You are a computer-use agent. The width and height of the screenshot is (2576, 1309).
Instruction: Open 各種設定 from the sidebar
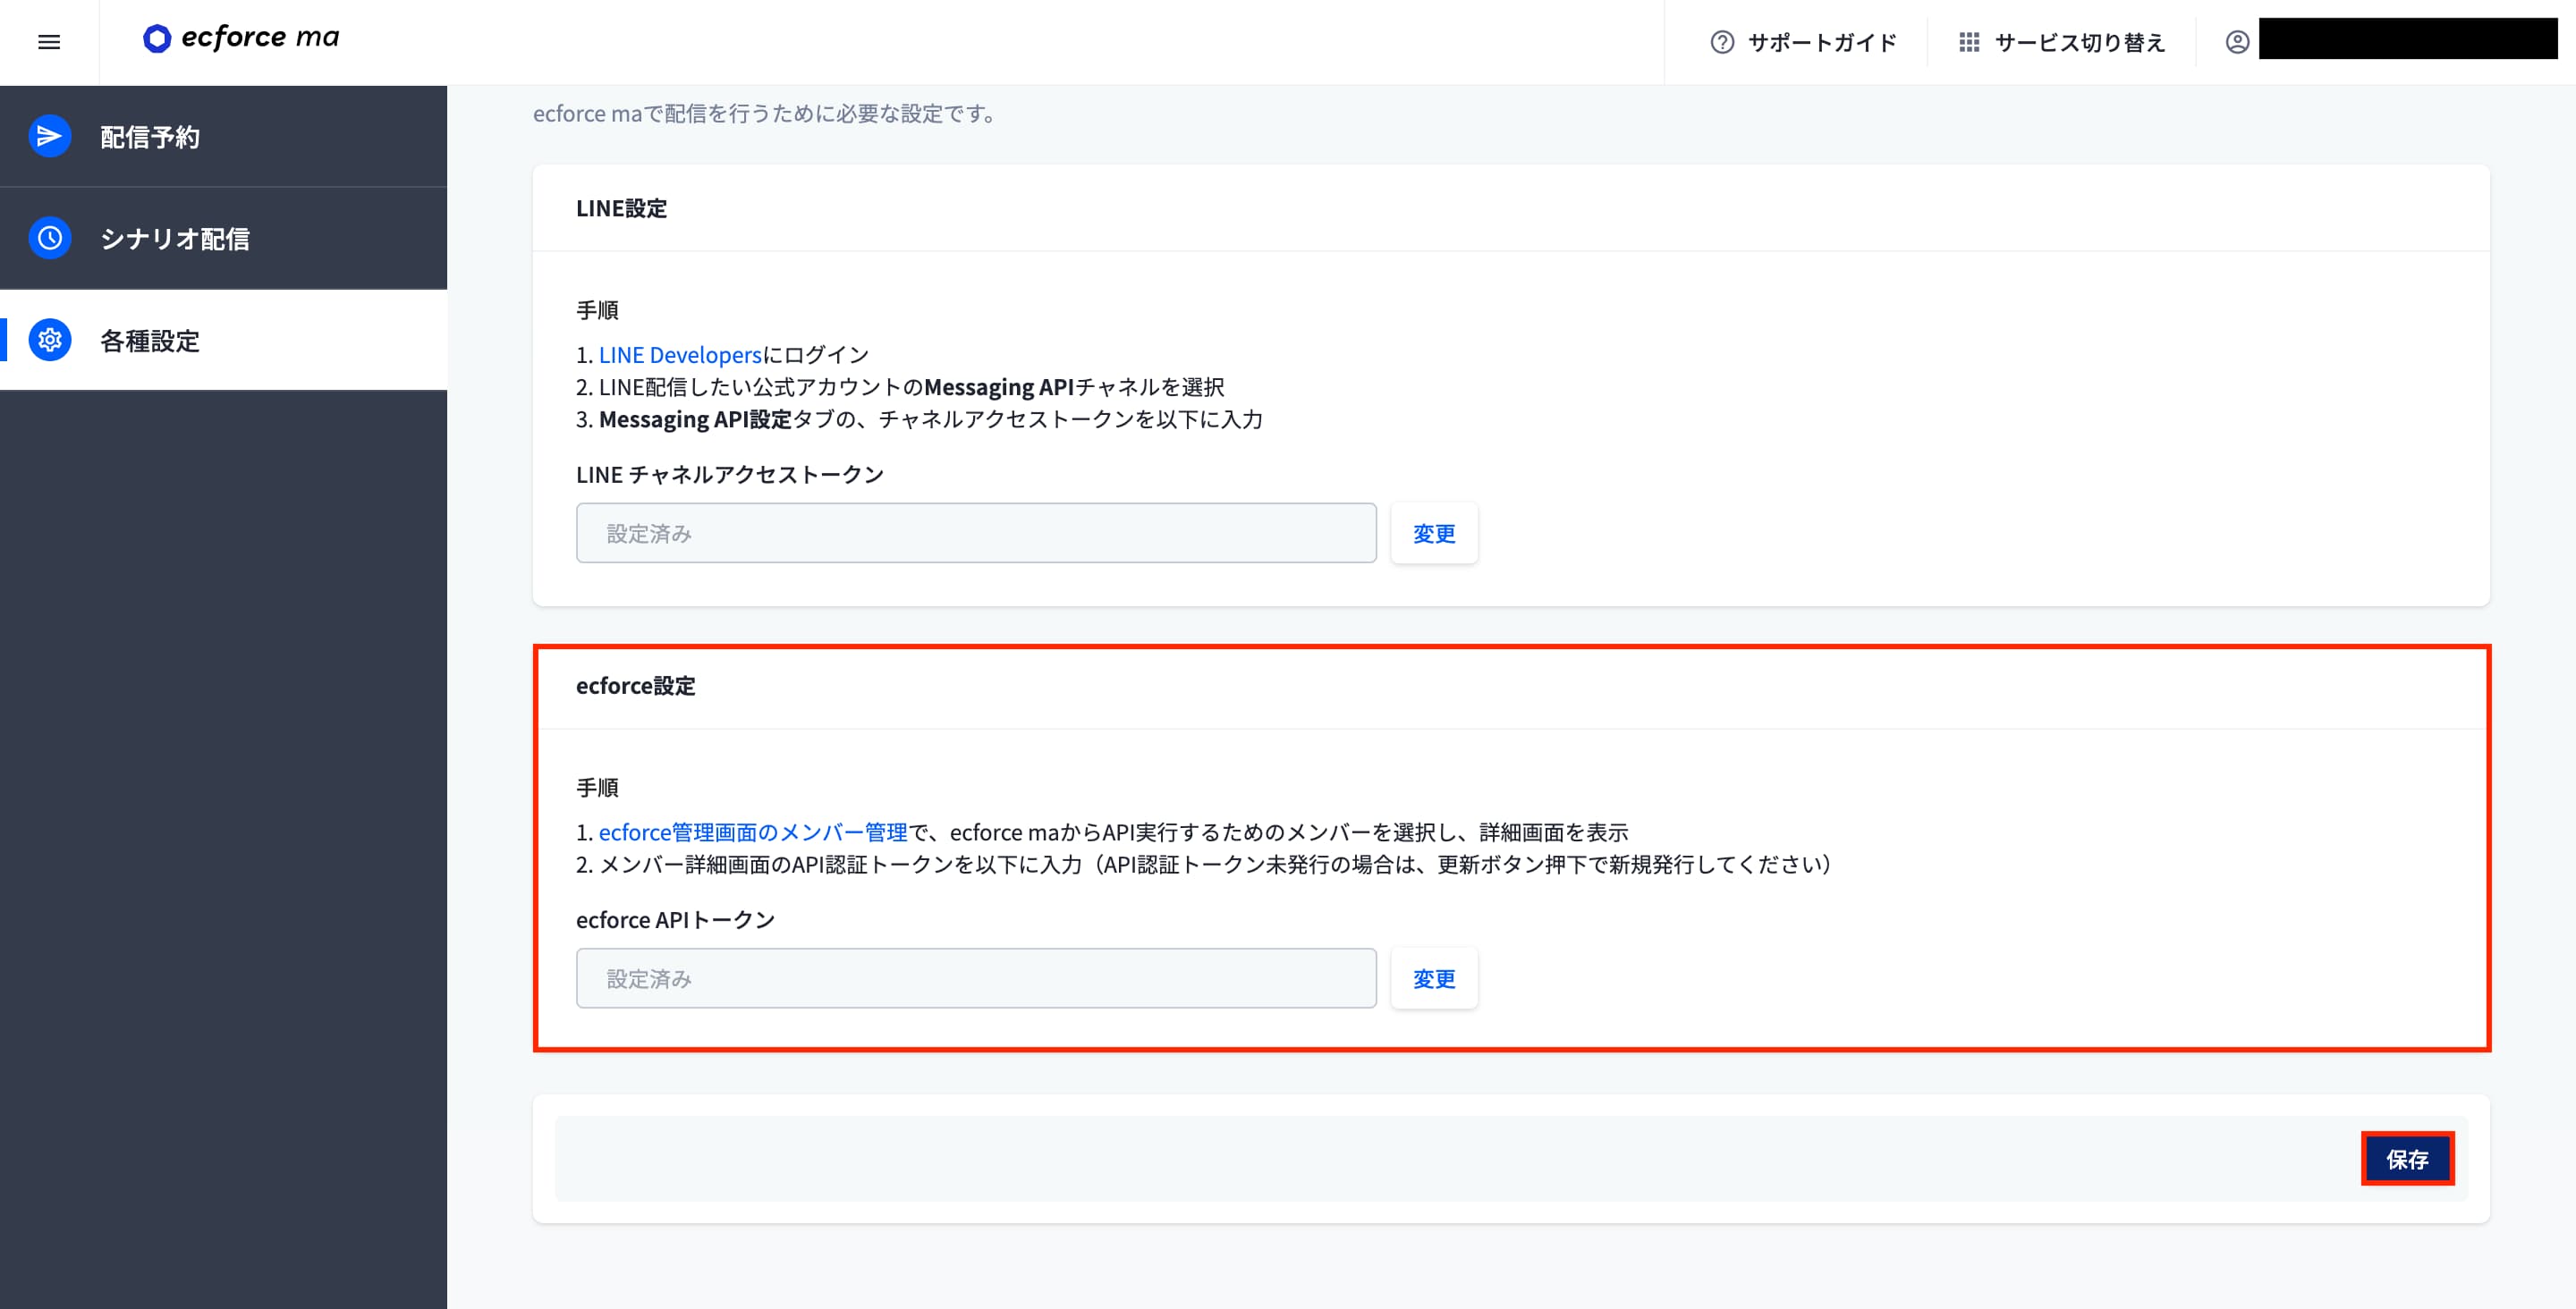(x=148, y=341)
